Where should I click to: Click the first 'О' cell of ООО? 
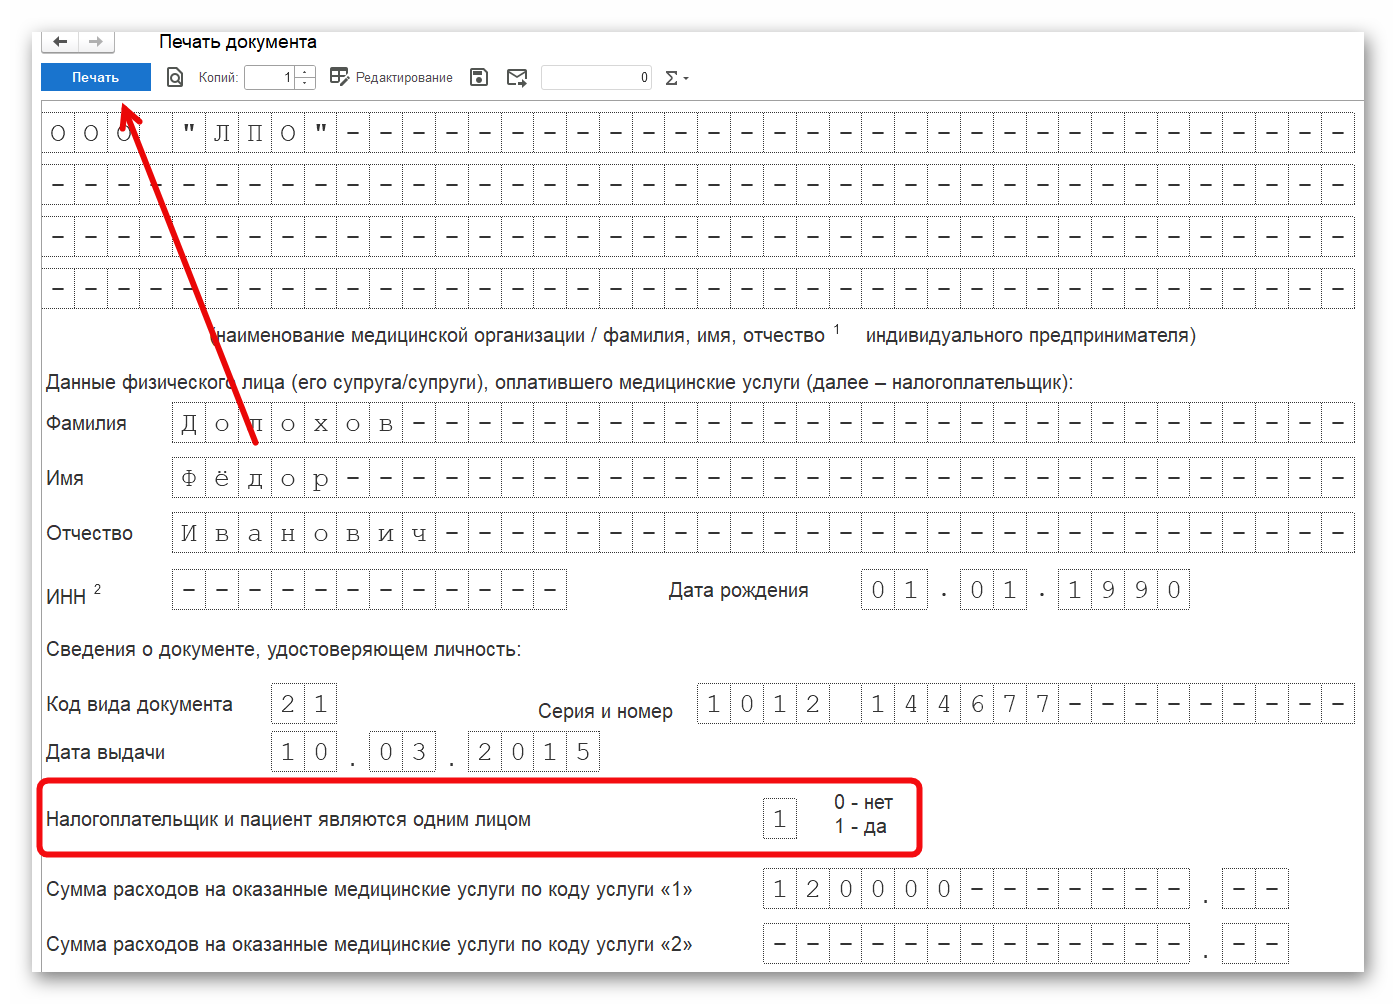point(58,133)
